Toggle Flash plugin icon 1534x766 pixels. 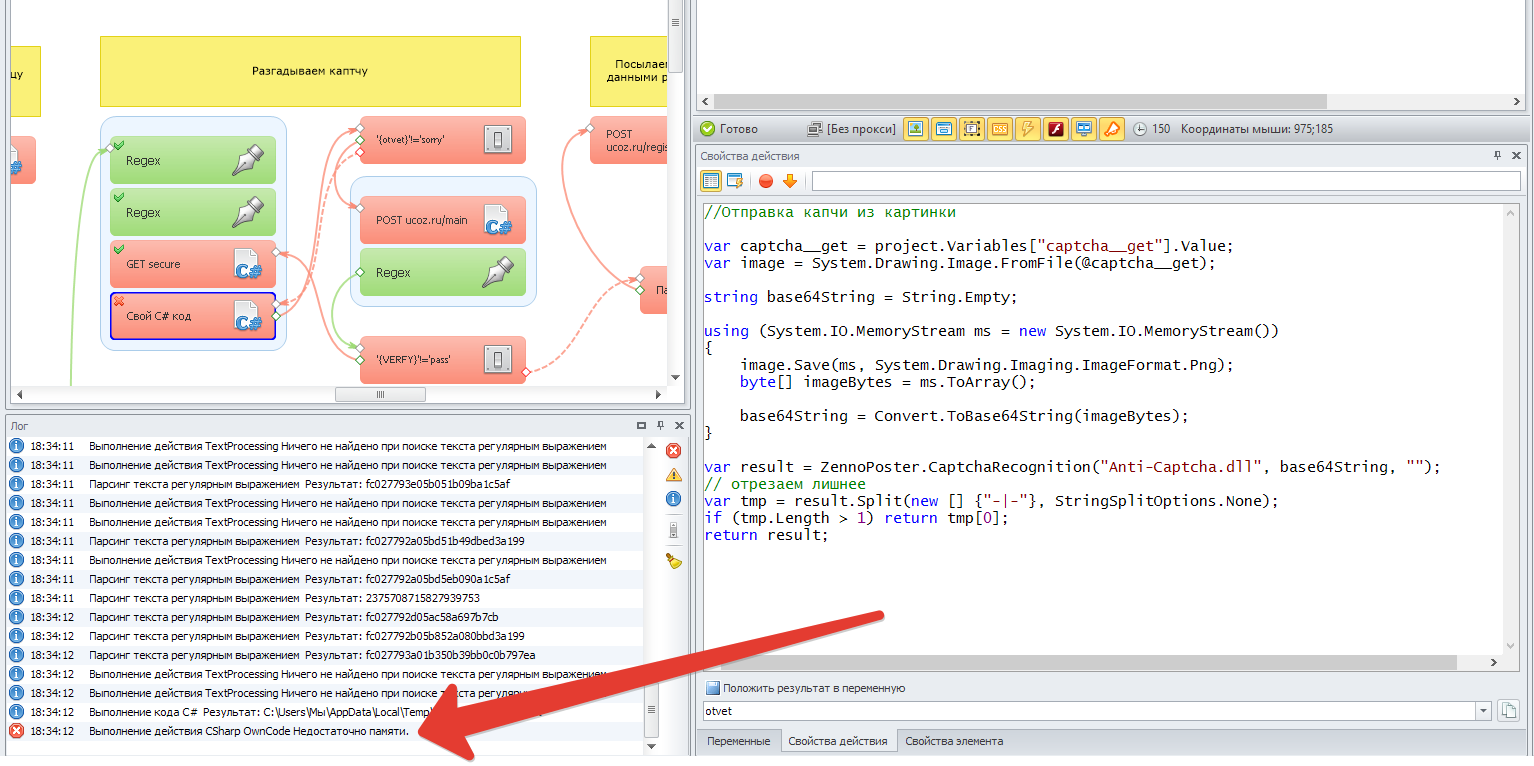click(x=1056, y=129)
